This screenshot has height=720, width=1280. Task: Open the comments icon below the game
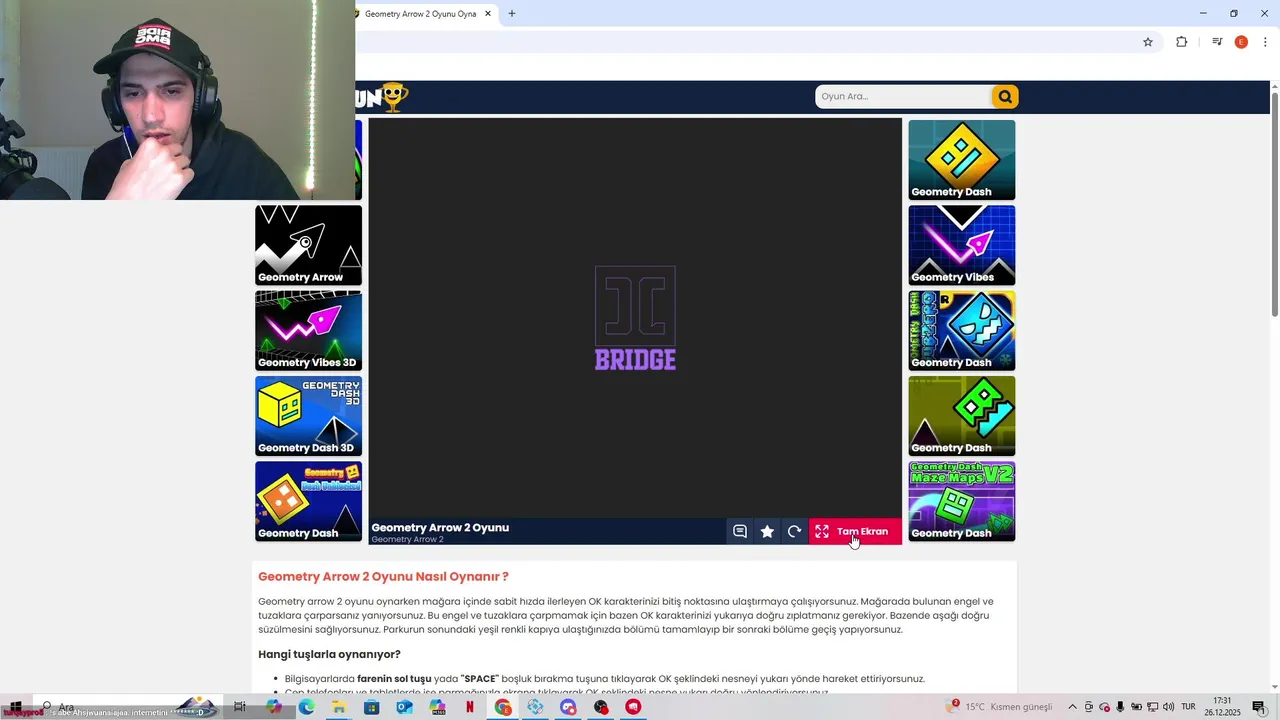coord(740,531)
